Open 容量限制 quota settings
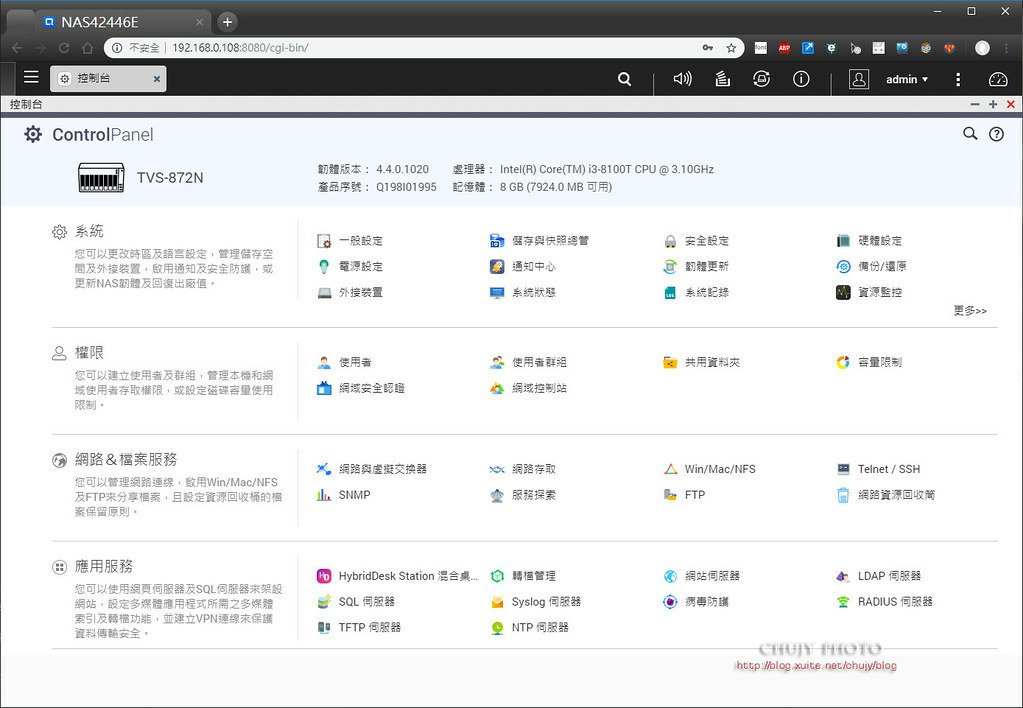This screenshot has height=708, width=1023. 870,362
